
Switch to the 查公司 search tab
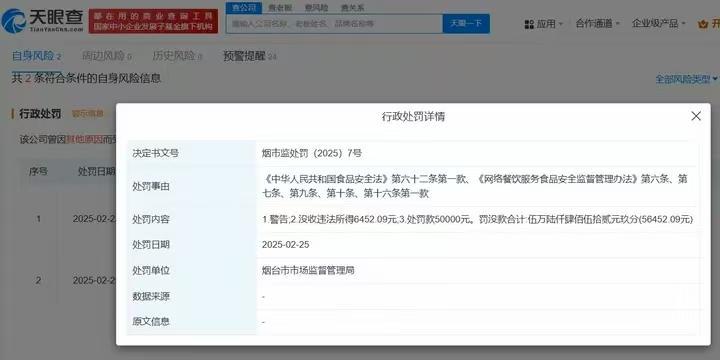click(x=243, y=8)
